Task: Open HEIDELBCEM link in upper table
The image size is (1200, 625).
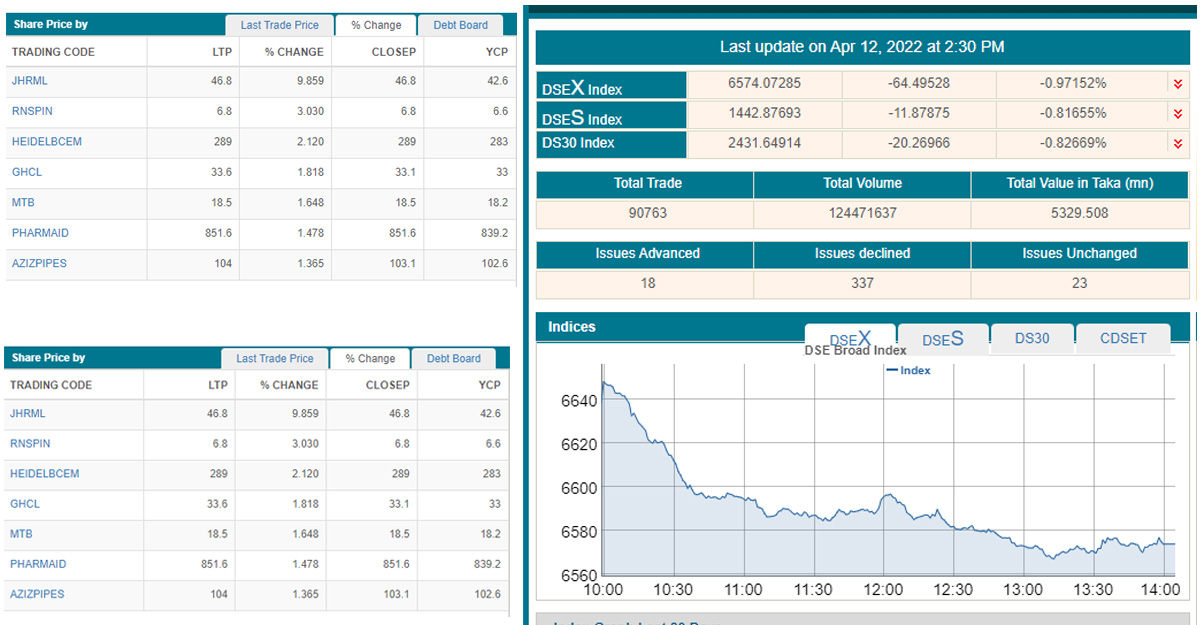Action: [x=46, y=142]
